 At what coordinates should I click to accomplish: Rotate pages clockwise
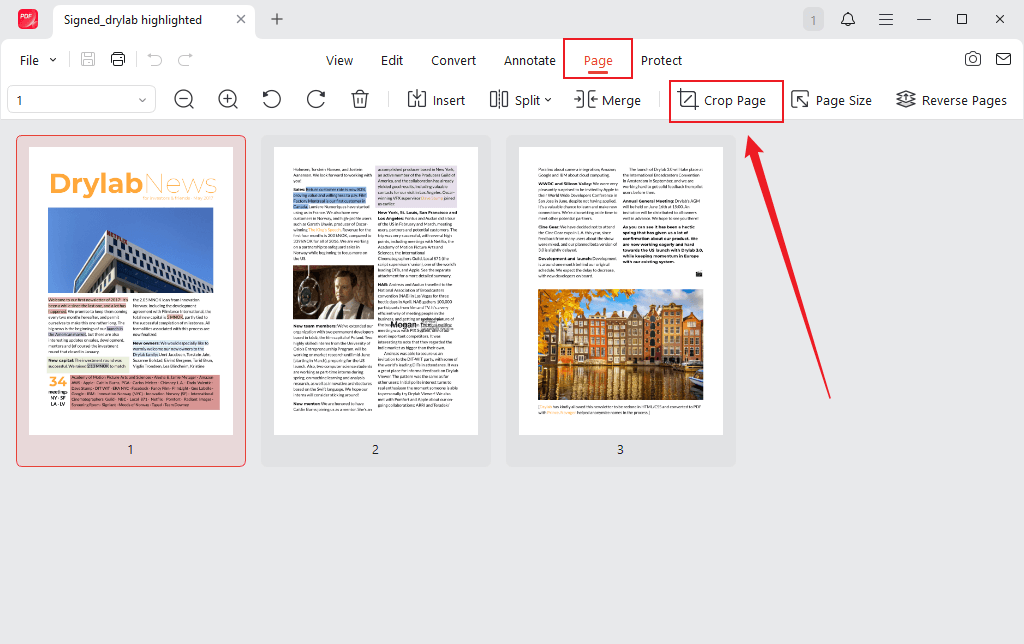point(315,100)
